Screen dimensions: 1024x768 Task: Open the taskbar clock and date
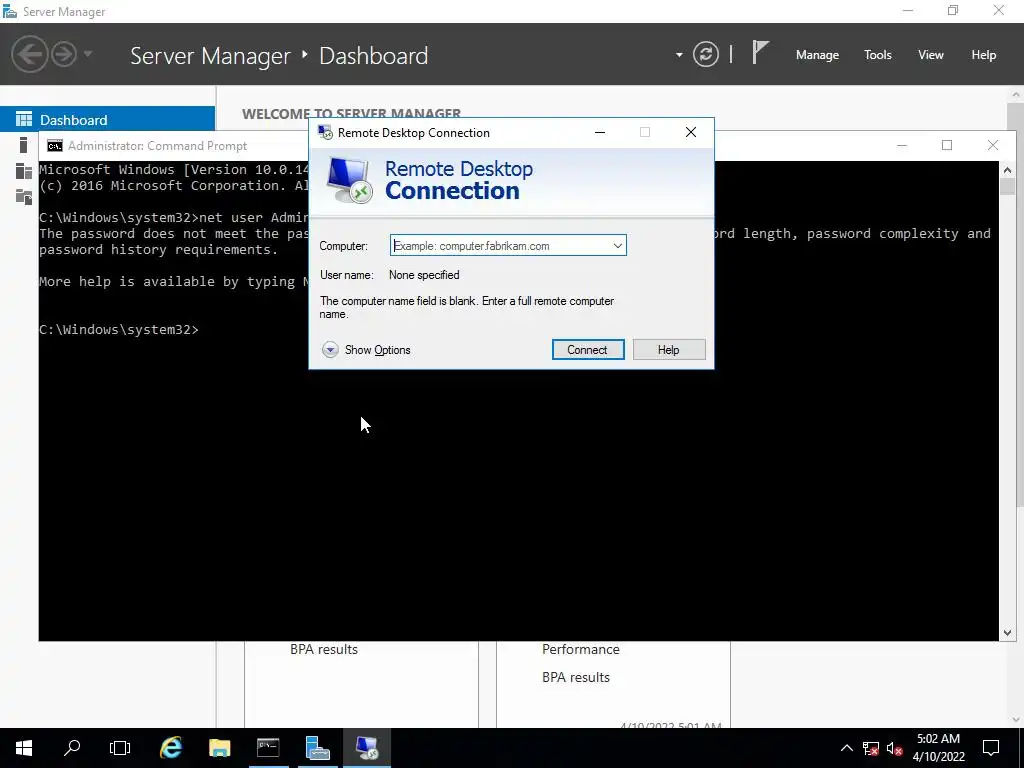click(938, 748)
